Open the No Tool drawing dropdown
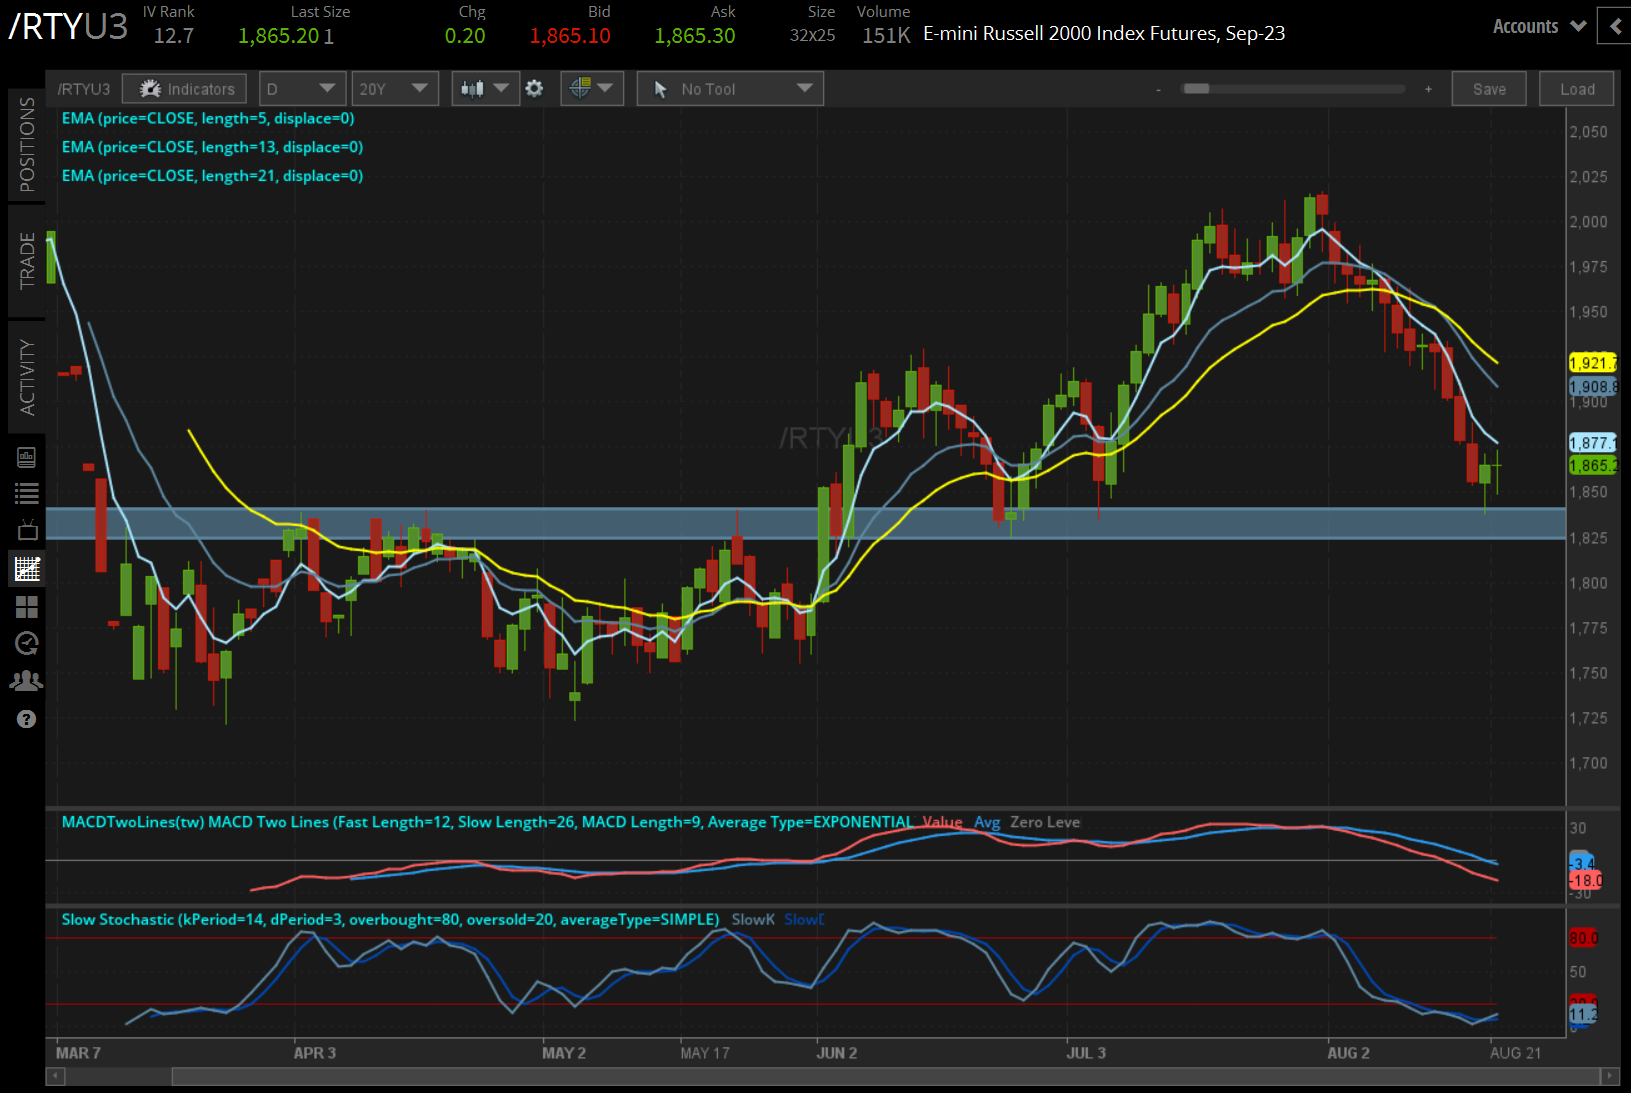The width and height of the screenshot is (1631, 1093). tap(730, 88)
